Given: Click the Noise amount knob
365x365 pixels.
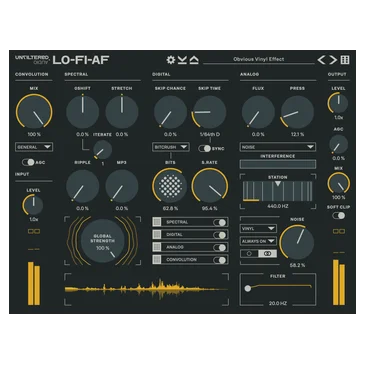Looking at the screenshot, I should pyautogui.click(x=297, y=242).
